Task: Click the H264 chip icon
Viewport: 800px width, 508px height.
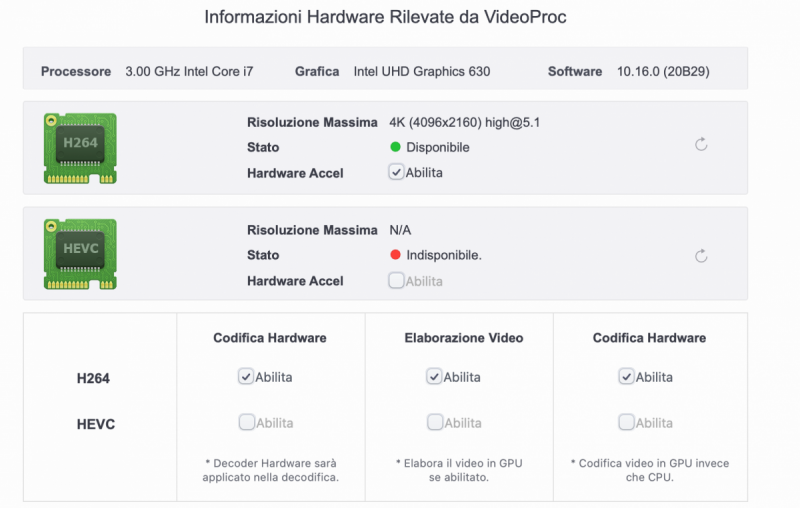Action: click(x=80, y=148)
